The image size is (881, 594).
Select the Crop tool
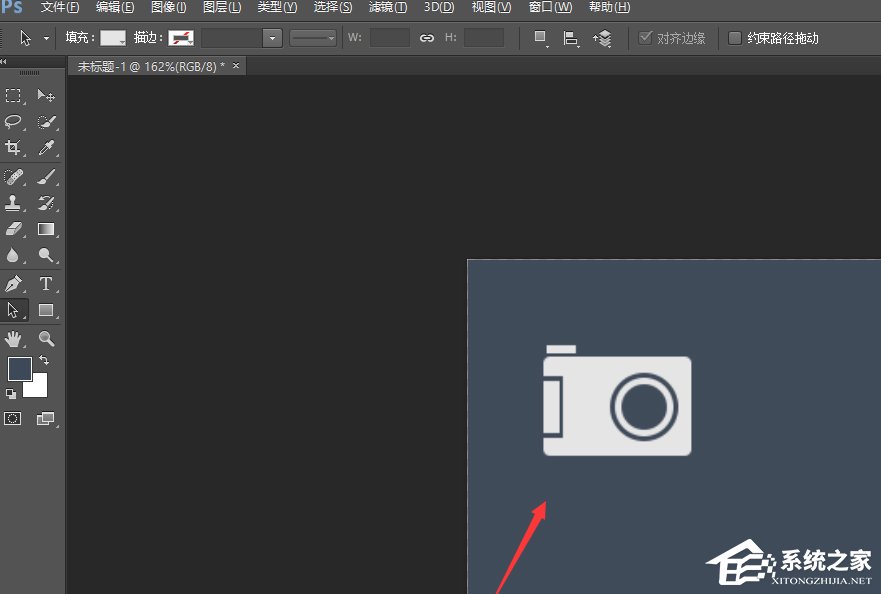click(13, 147)
